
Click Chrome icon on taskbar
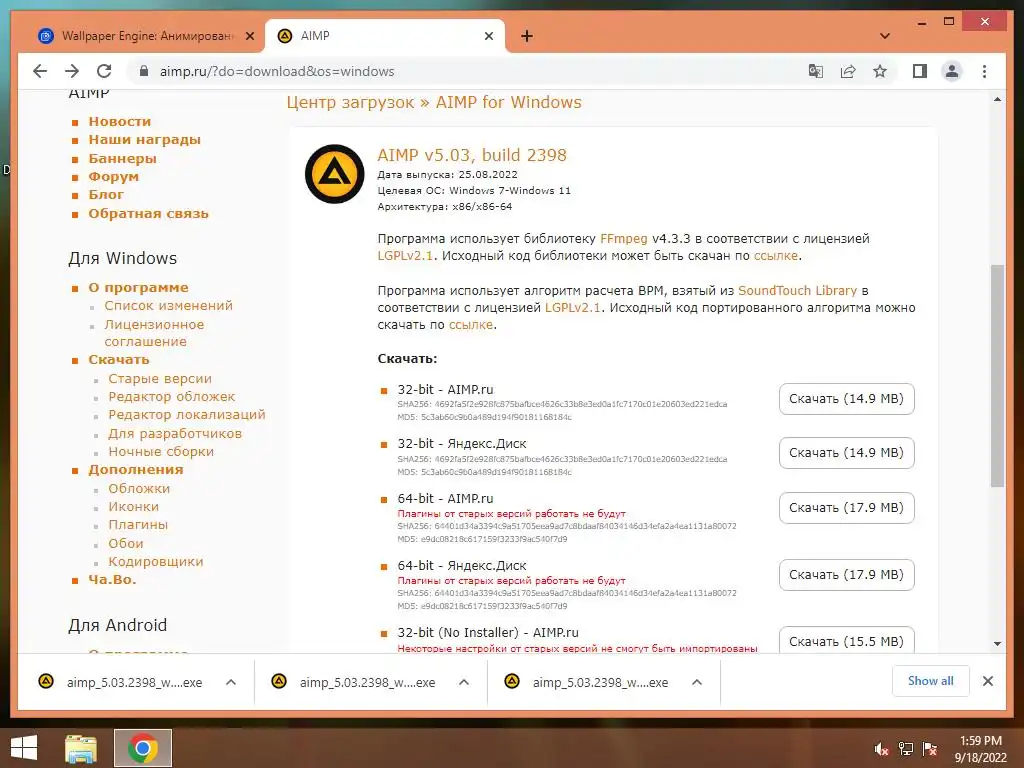tap(143, 748)
